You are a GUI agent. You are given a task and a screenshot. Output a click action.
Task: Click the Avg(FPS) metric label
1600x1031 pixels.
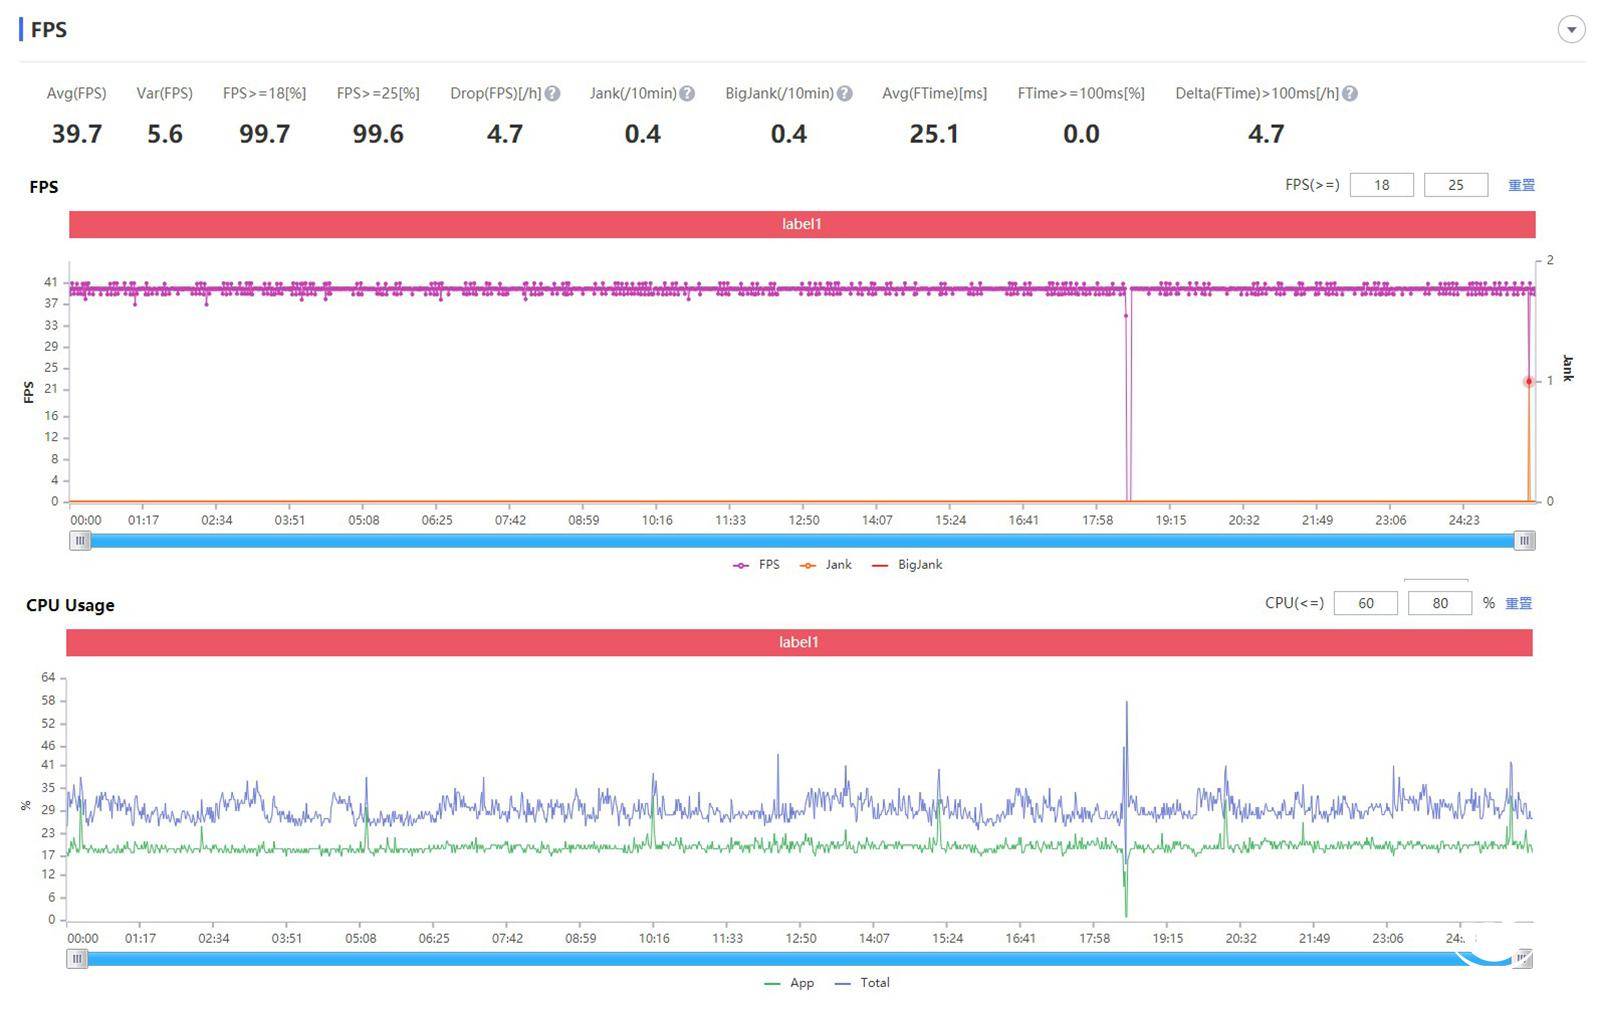tap(77, 94)
